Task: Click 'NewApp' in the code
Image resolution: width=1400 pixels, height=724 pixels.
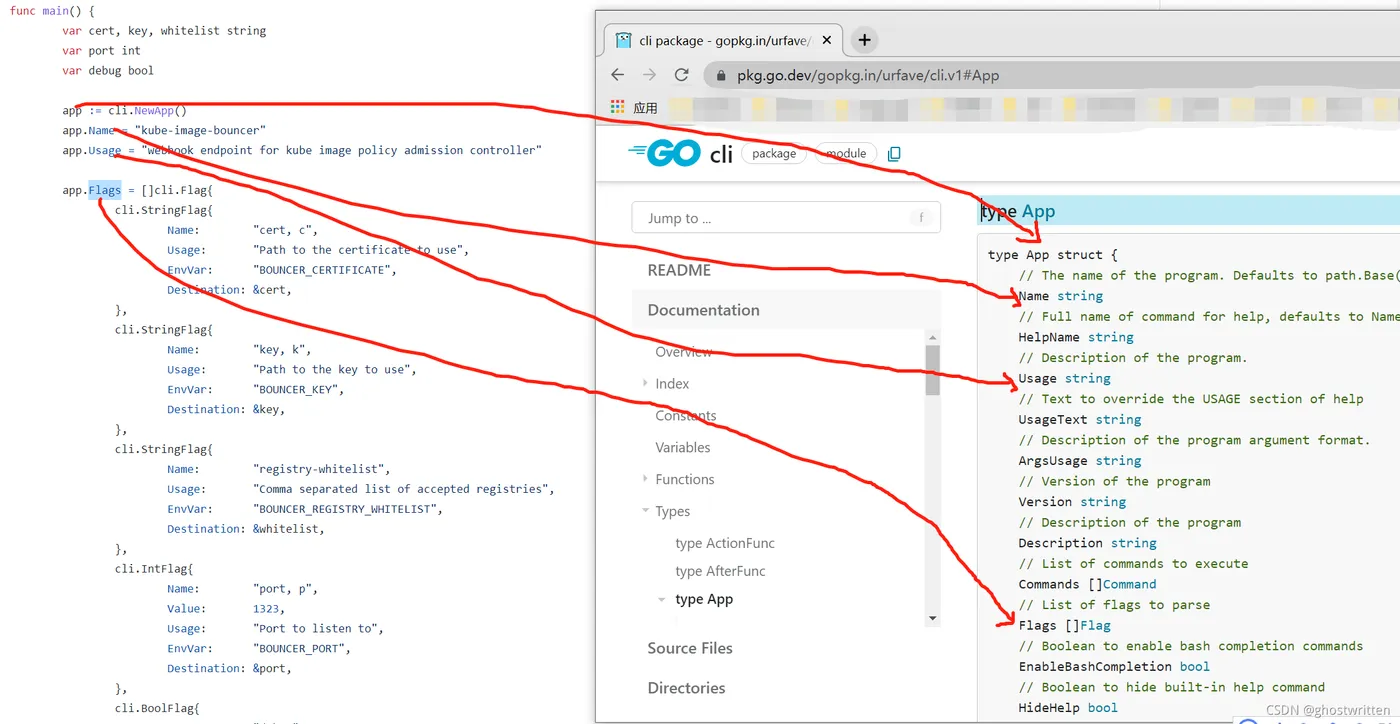Action: click(155, 111)
